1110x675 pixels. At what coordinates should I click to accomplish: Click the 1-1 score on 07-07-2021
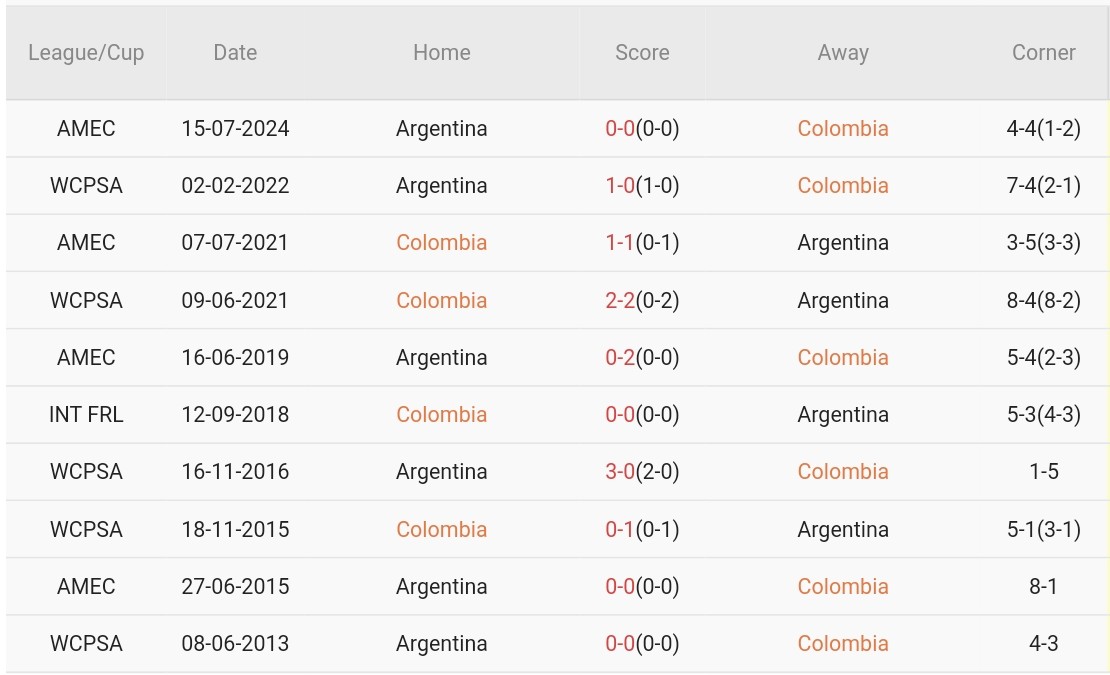620,243
